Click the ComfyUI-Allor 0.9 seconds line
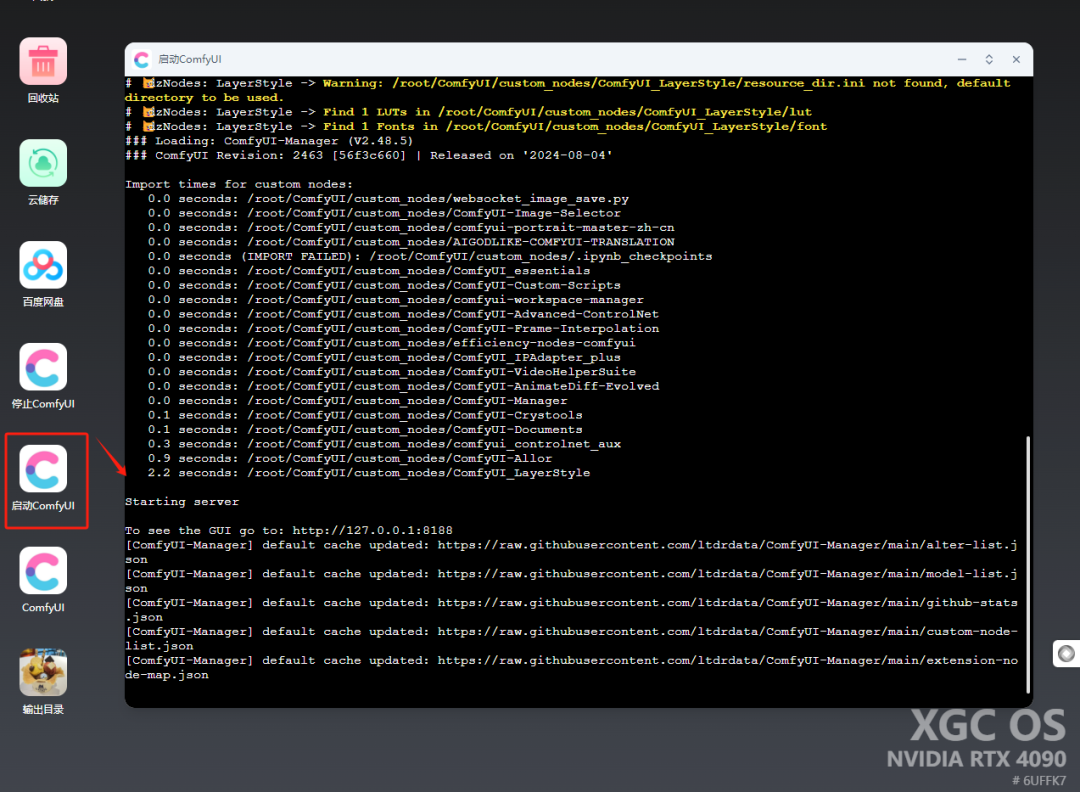The height and width of the screenshot is (792, 1080). pos(349,458)
